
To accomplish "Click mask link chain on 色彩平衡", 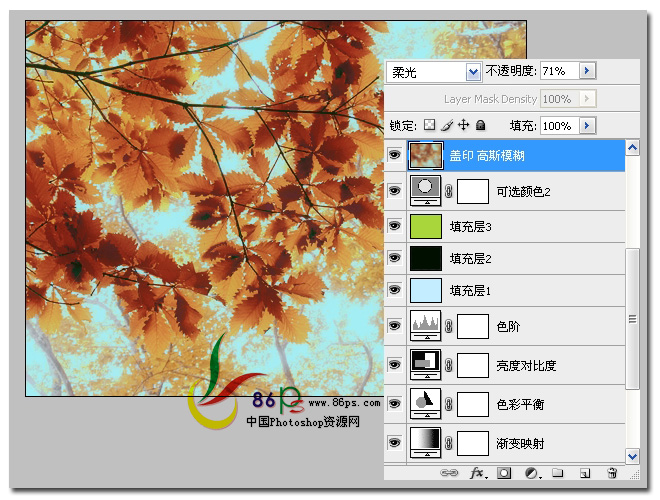I will point(449,404).
